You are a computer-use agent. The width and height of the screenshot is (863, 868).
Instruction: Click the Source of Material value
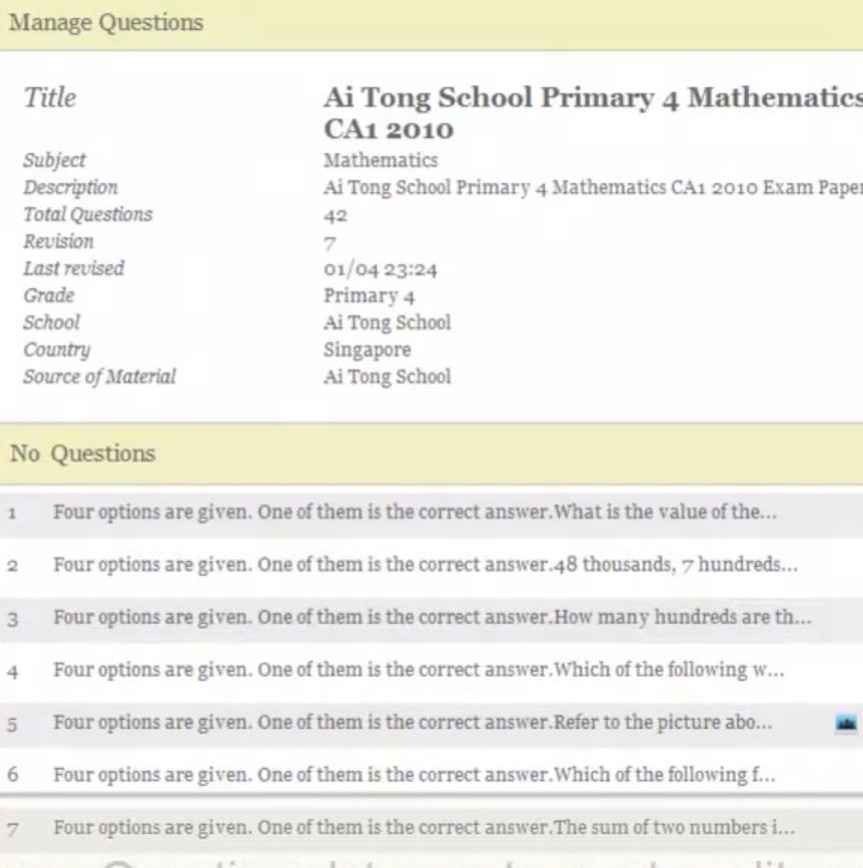click(387, 377)
